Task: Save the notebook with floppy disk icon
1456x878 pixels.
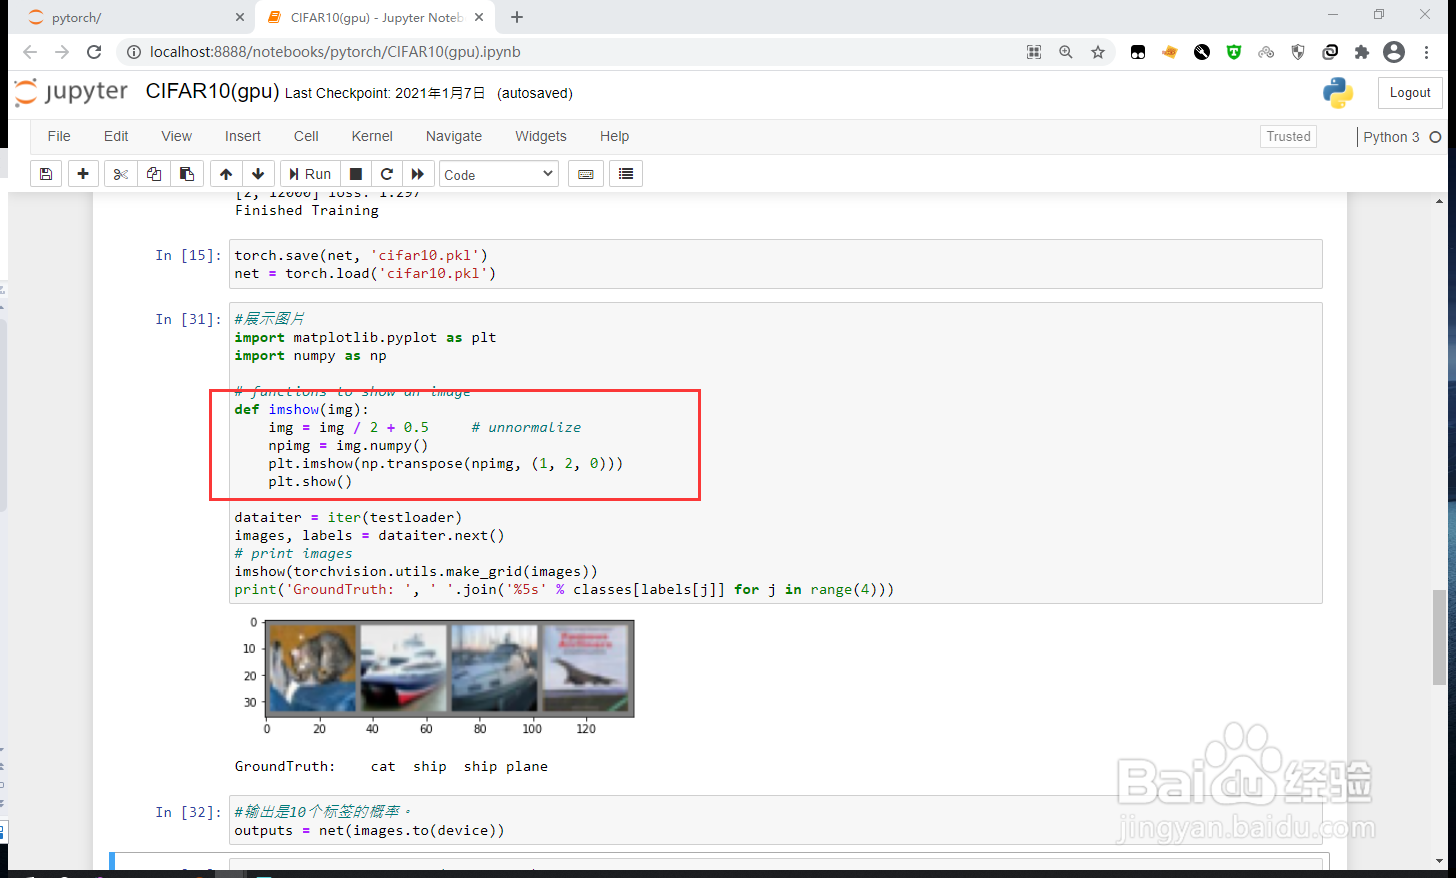Action: (46, 174)
